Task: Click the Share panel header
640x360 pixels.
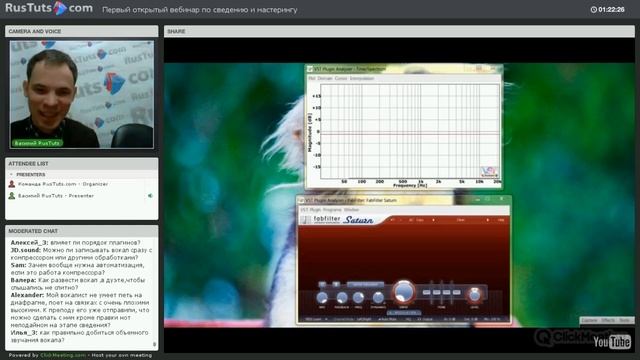Action: click(399, 31)
